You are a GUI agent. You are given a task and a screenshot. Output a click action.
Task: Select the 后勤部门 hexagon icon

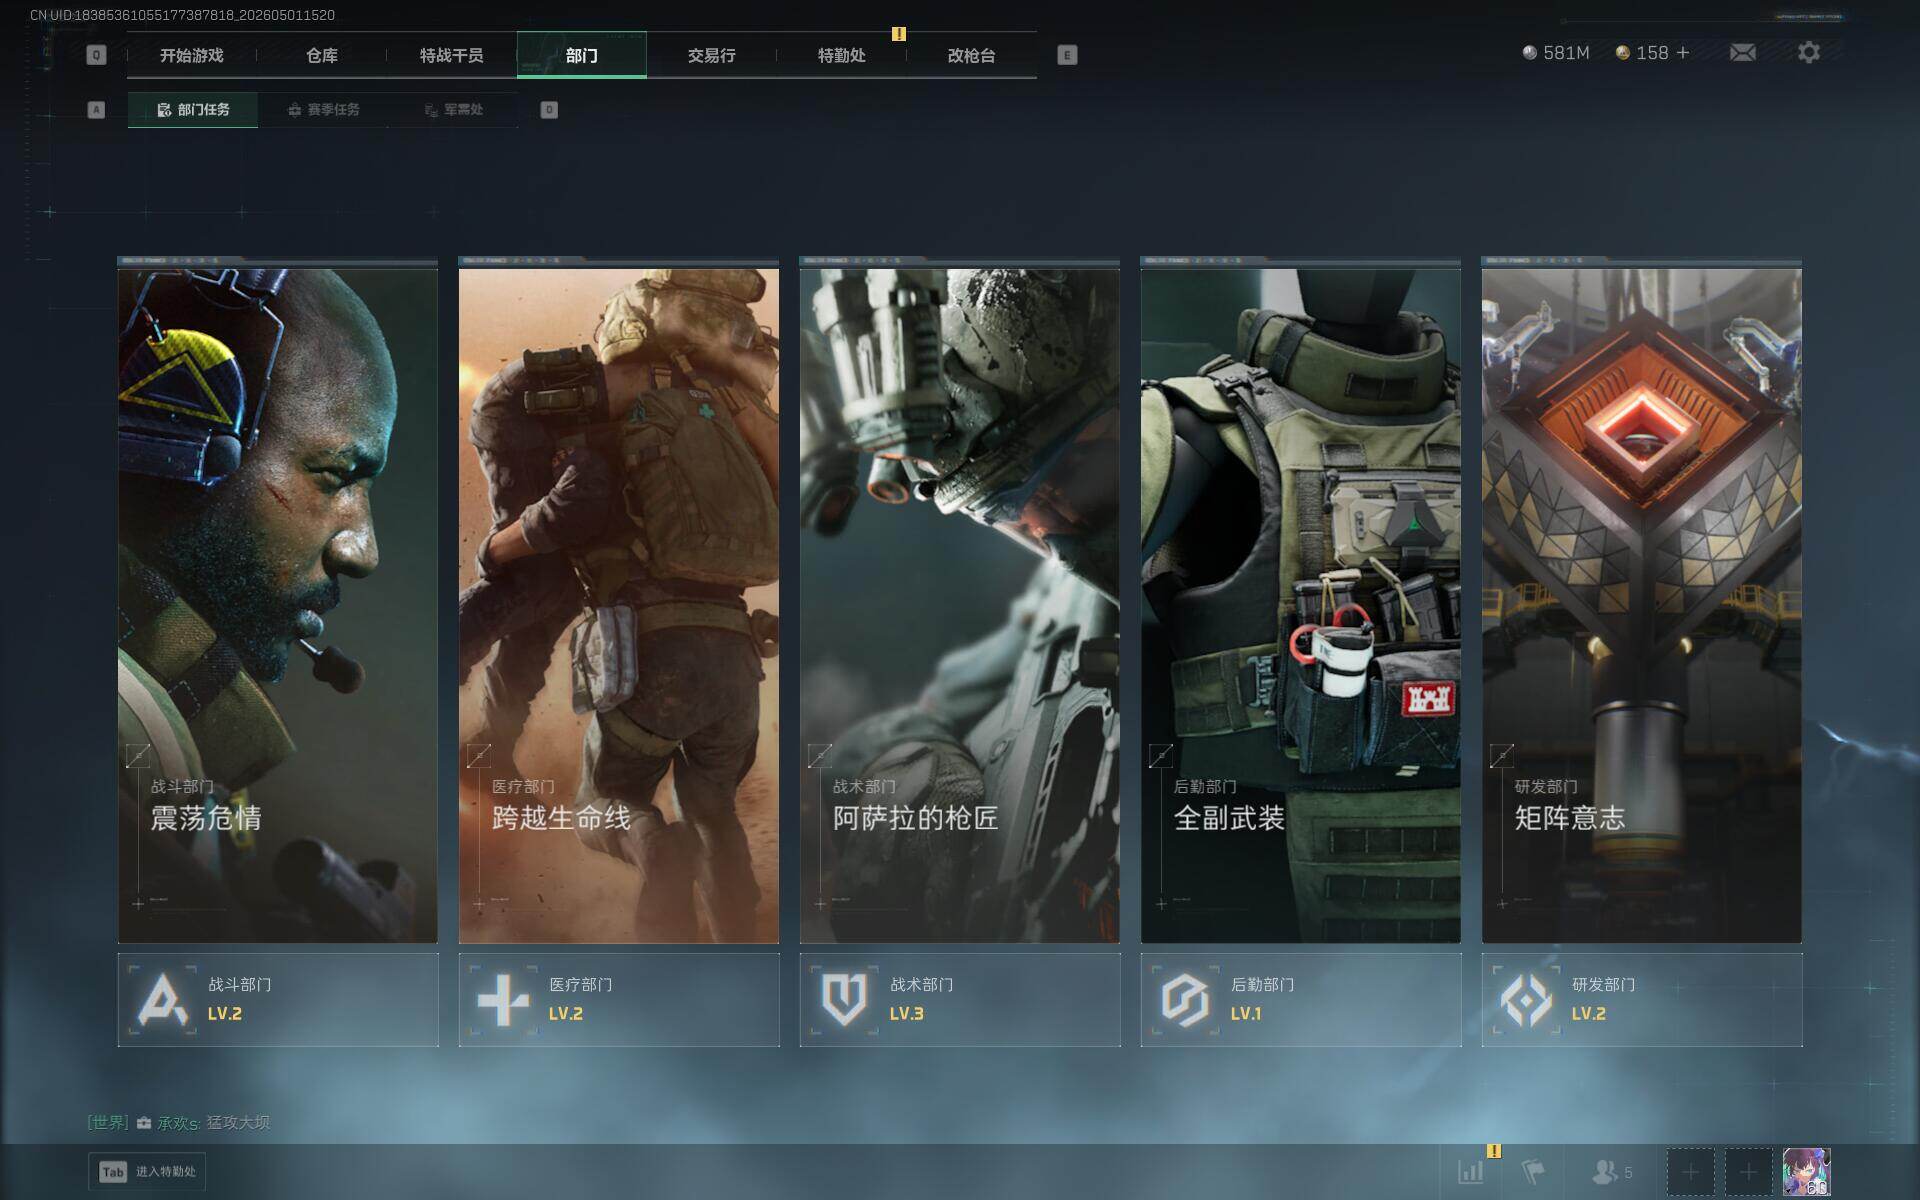tap(1185, 1000)
